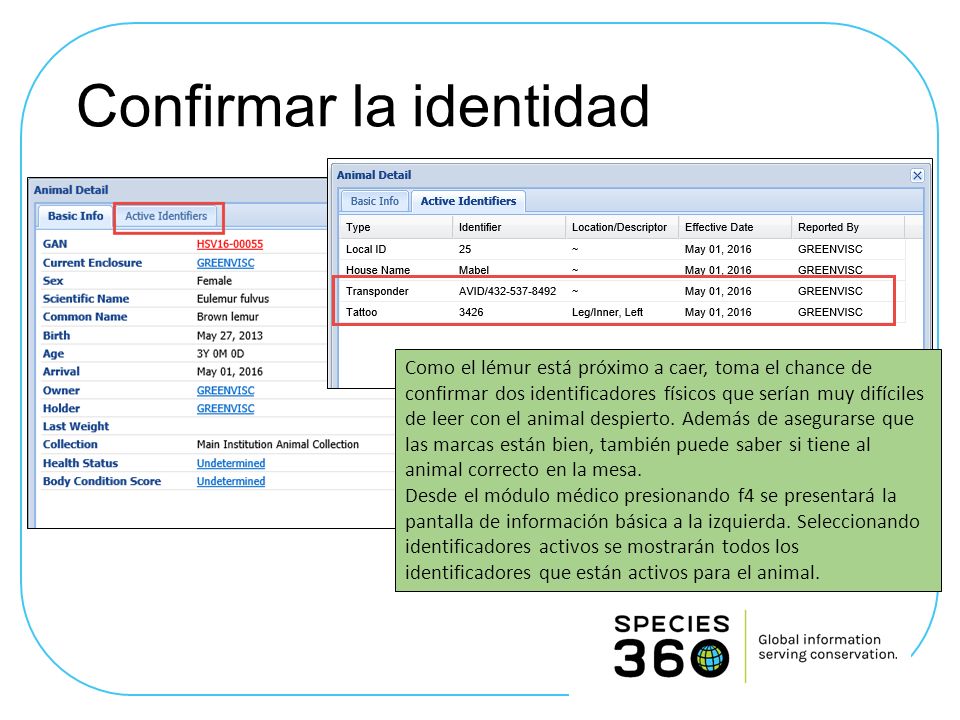Viewport: 960px width, 720px height.
Task: Click the Birth date May 27, 2013
Action: click(230, 336)
